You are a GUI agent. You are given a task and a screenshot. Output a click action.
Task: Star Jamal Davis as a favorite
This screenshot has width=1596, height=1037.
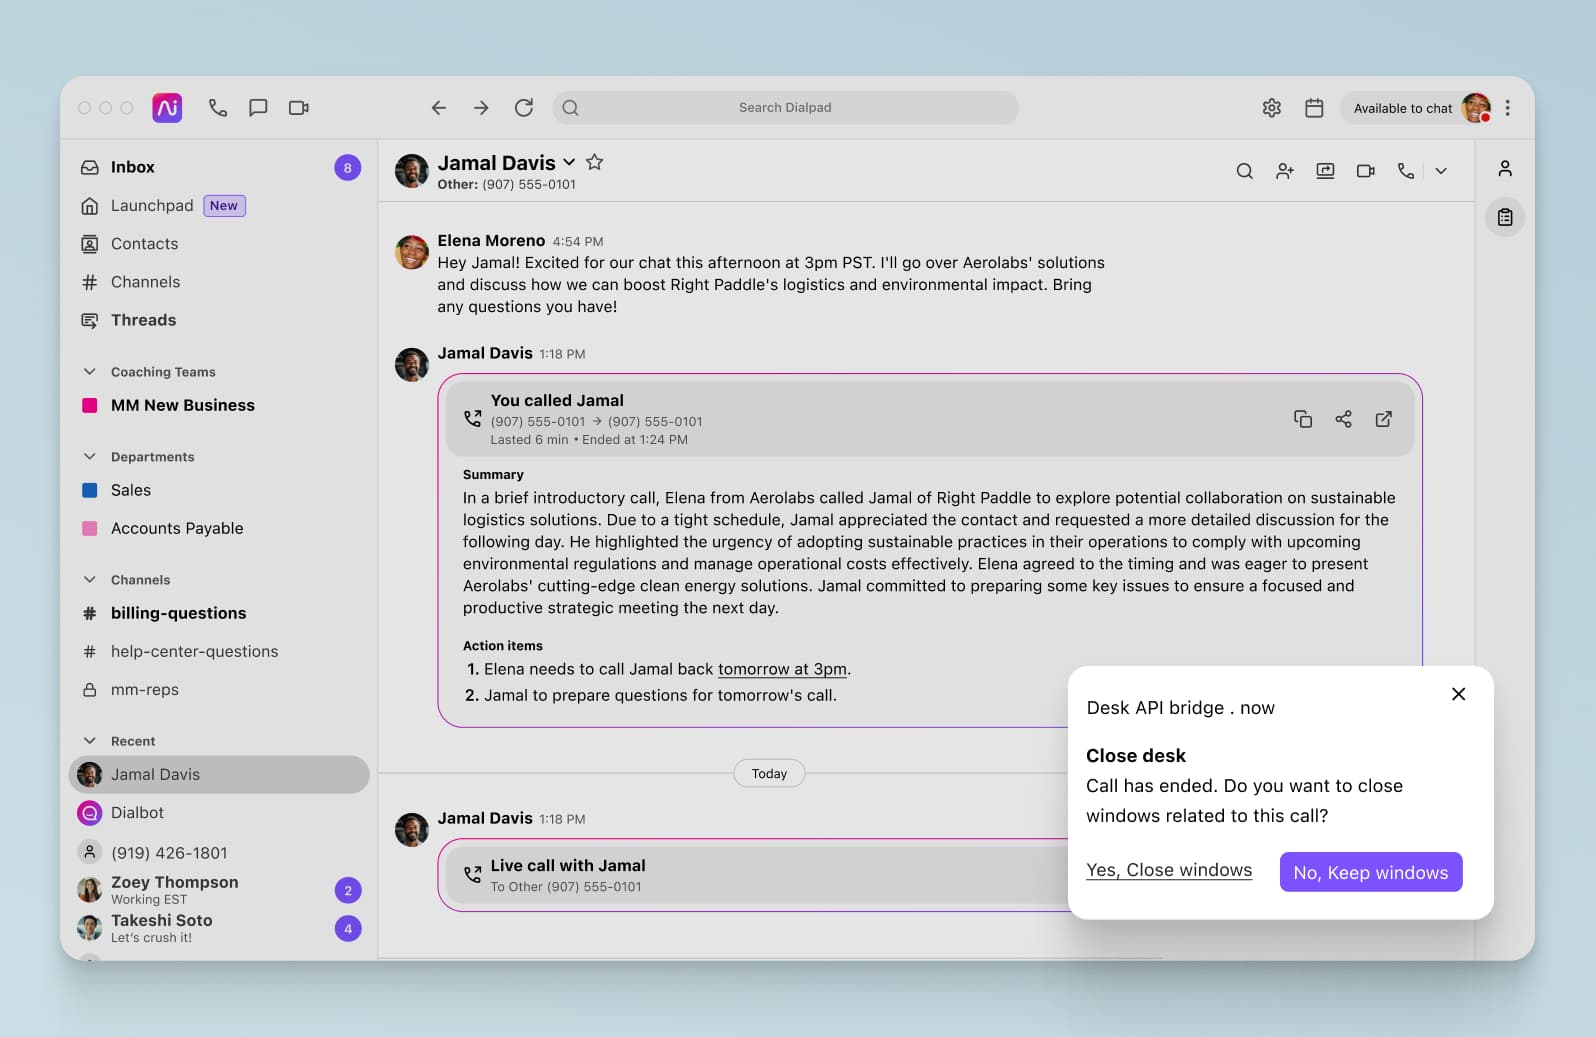594,162
